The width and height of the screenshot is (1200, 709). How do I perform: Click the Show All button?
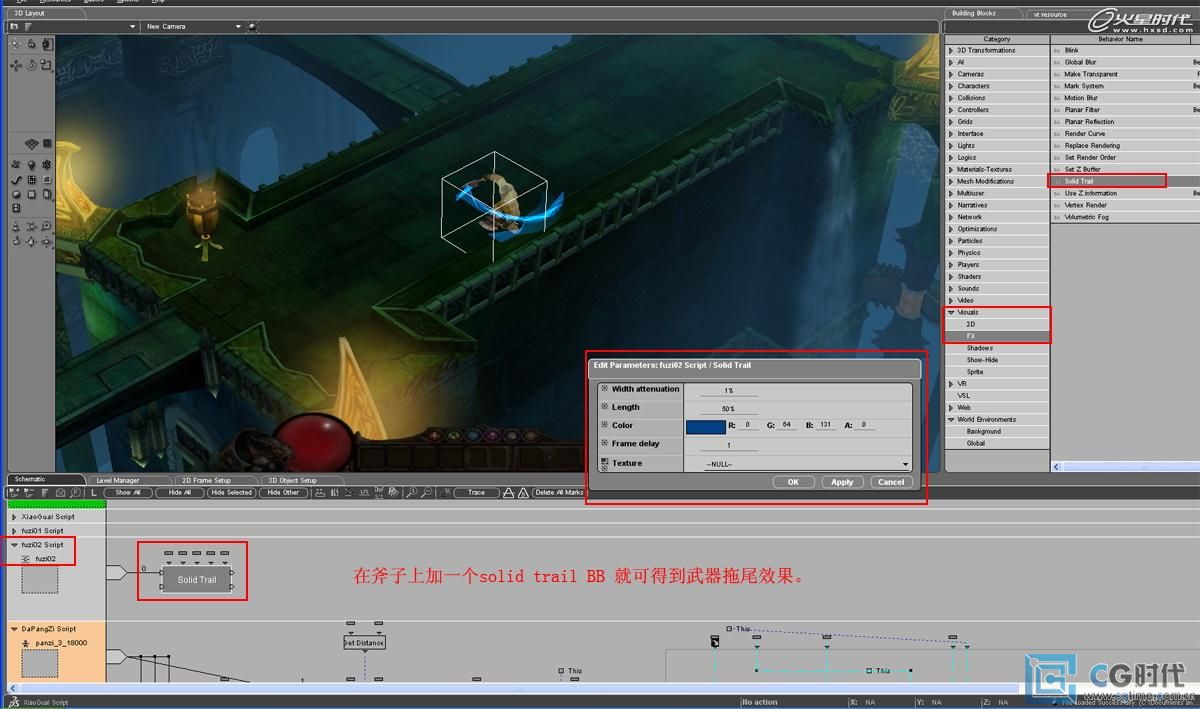(128, 492)
